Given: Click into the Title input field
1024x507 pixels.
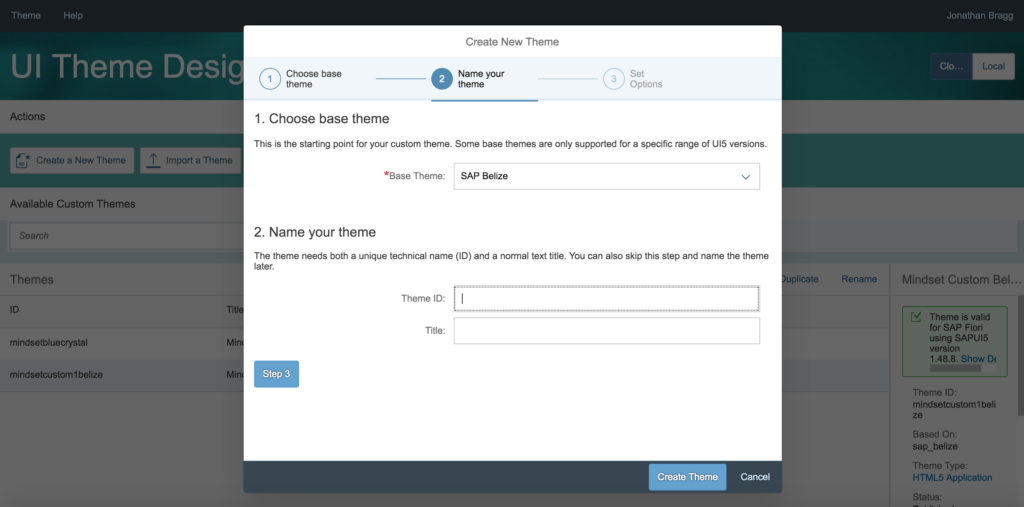Looking at the screenshot, I should [607, 331].
